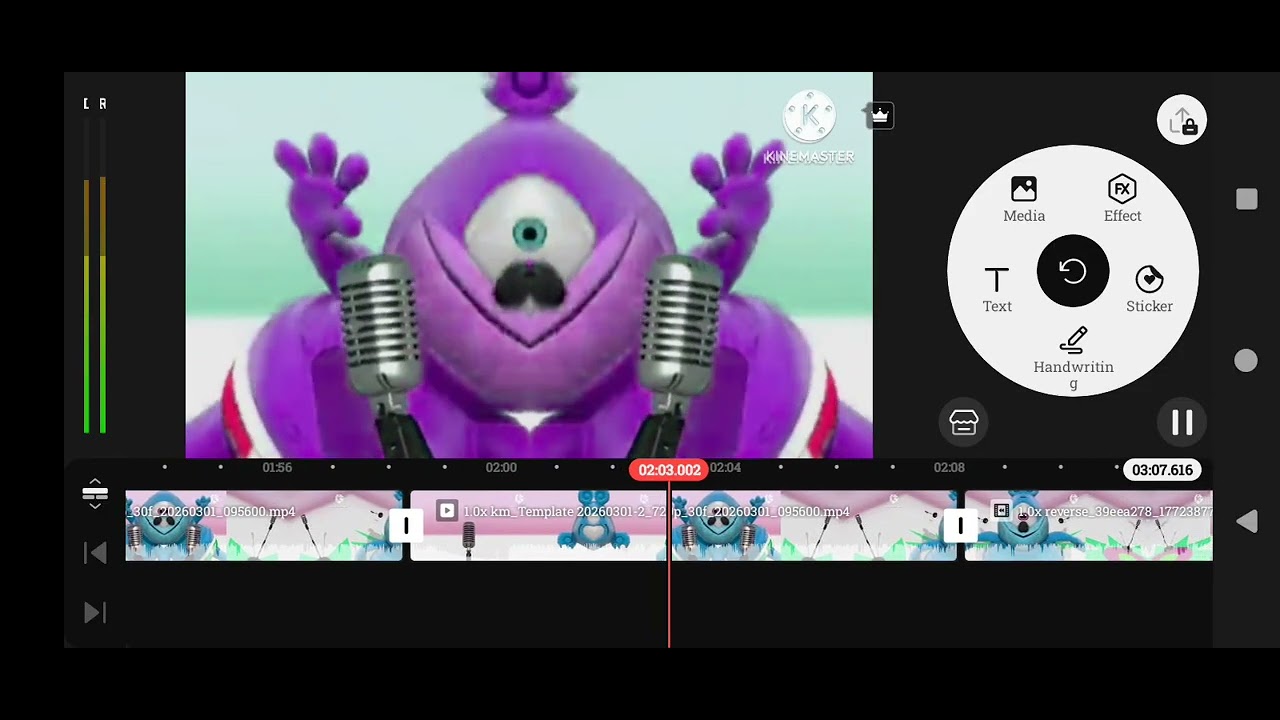
Task: Click the 02:03.002 playhead time marker
Action: (669, 470)
